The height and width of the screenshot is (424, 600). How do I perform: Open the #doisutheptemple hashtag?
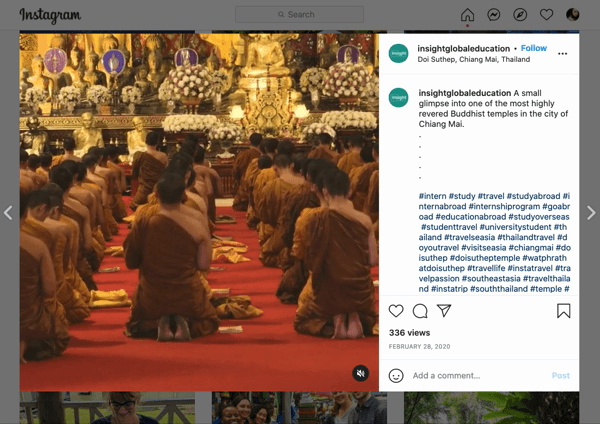point(485,258)
